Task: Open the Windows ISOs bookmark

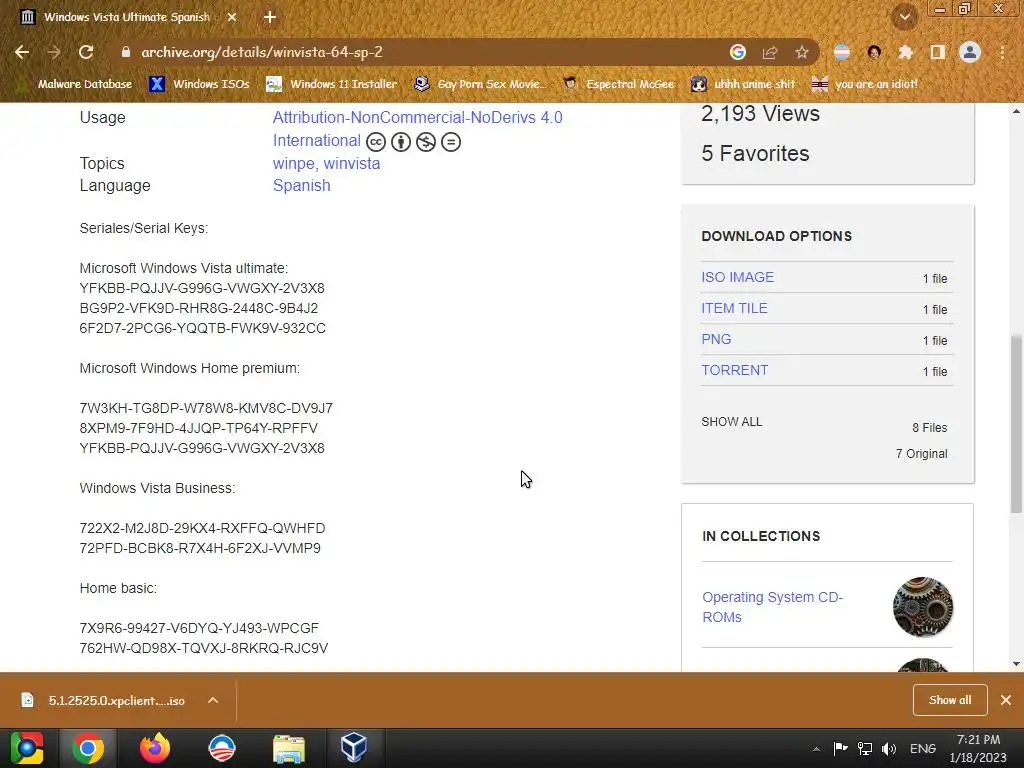Action: coord(200,84)
